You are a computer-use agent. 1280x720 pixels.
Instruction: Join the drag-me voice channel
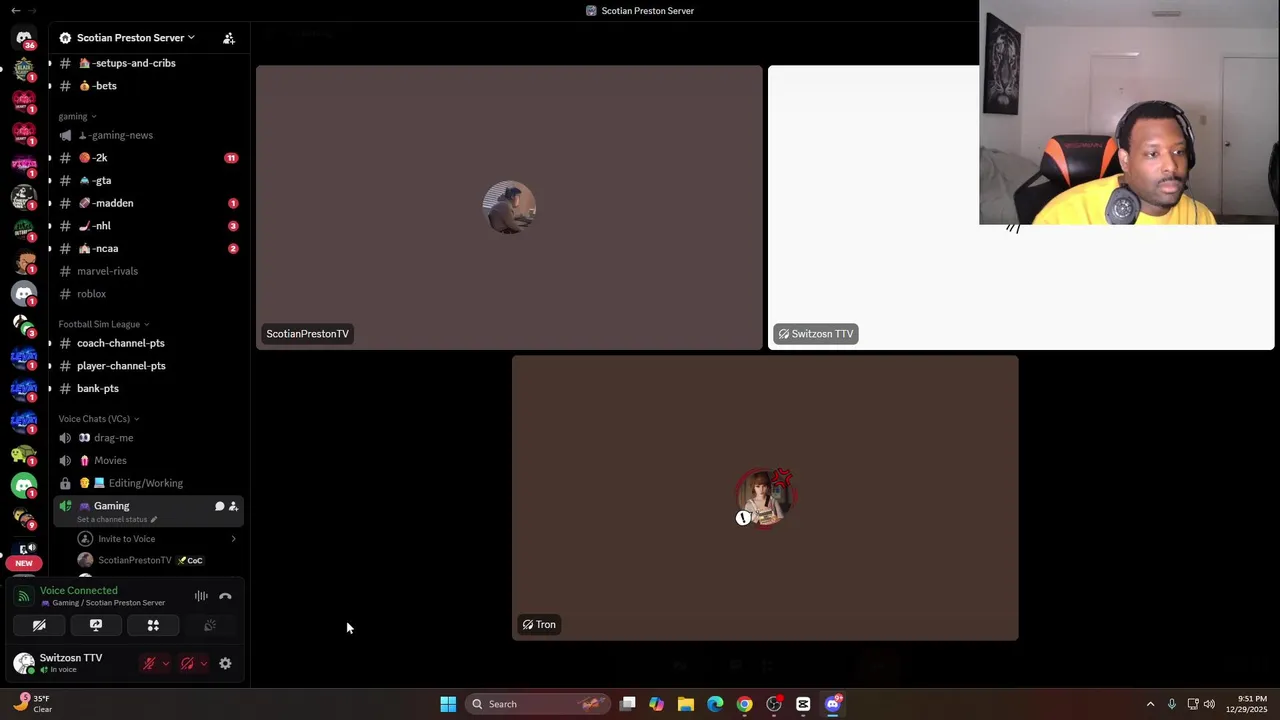tap(148, 438)
